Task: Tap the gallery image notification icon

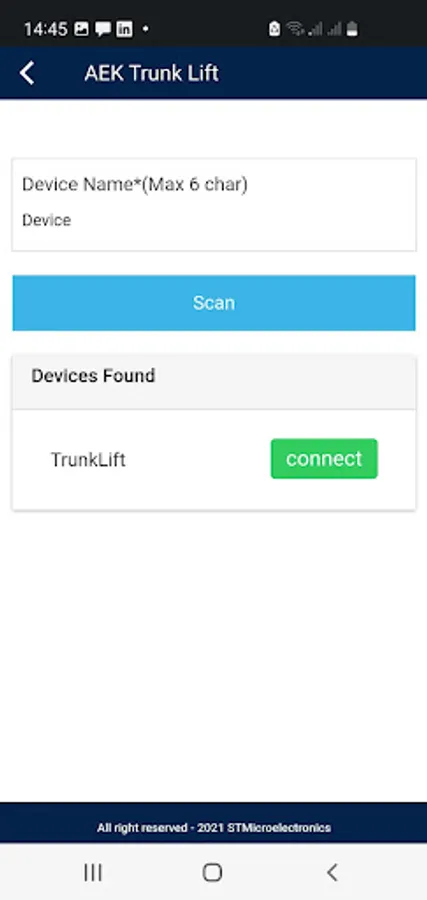Action: point(81,29)
